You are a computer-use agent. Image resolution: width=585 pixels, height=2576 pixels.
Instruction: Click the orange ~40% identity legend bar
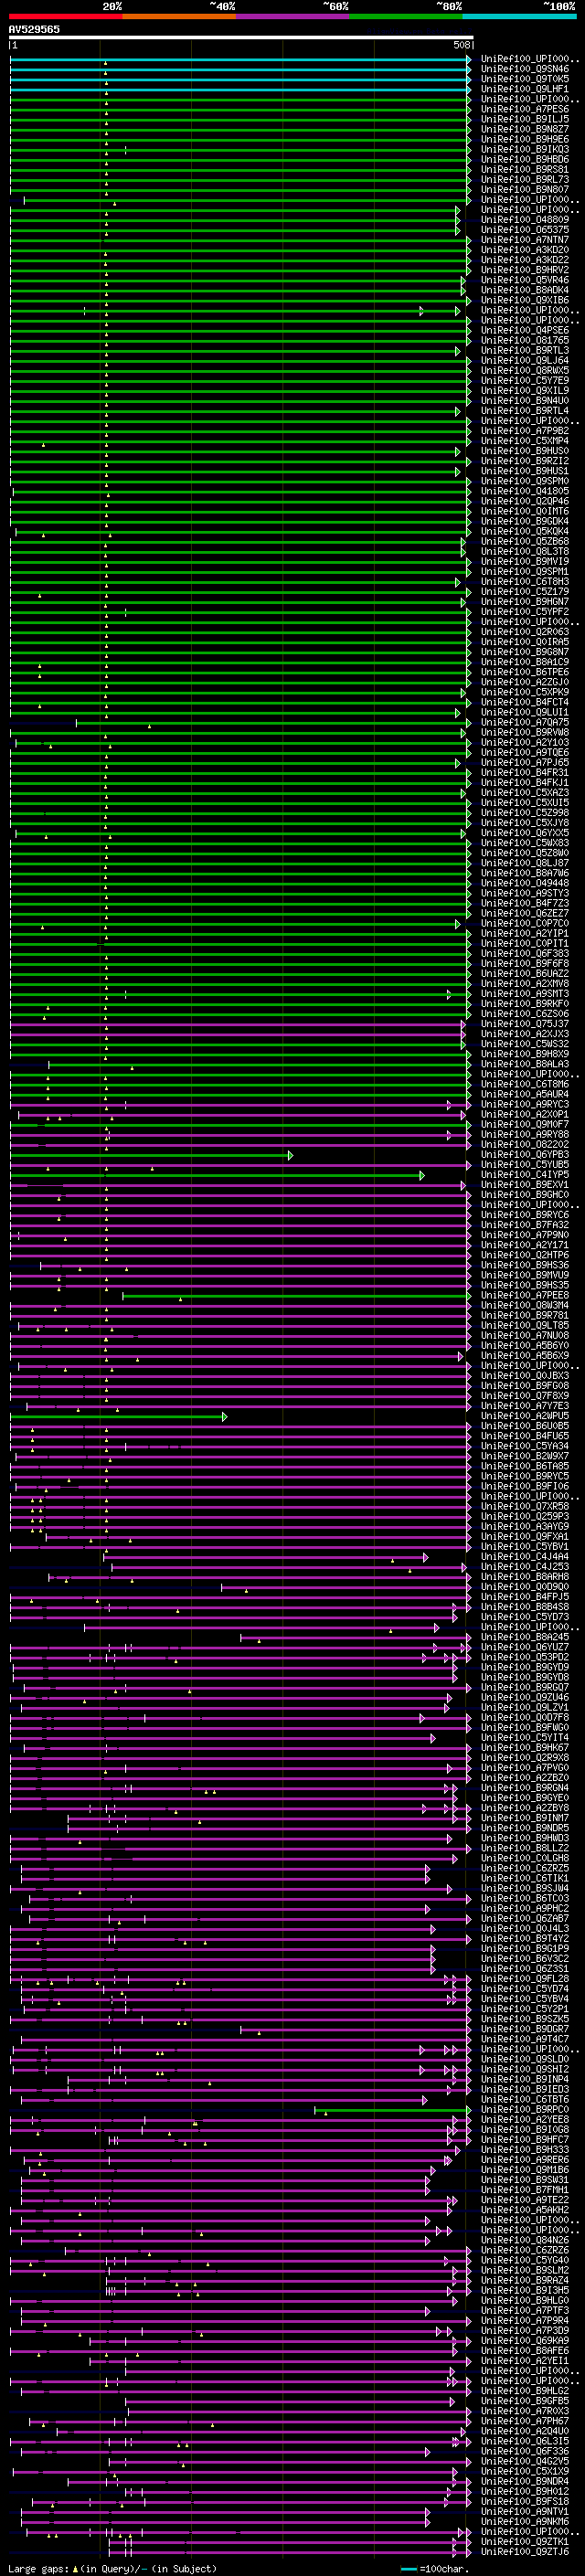click(x=179, y=16)
